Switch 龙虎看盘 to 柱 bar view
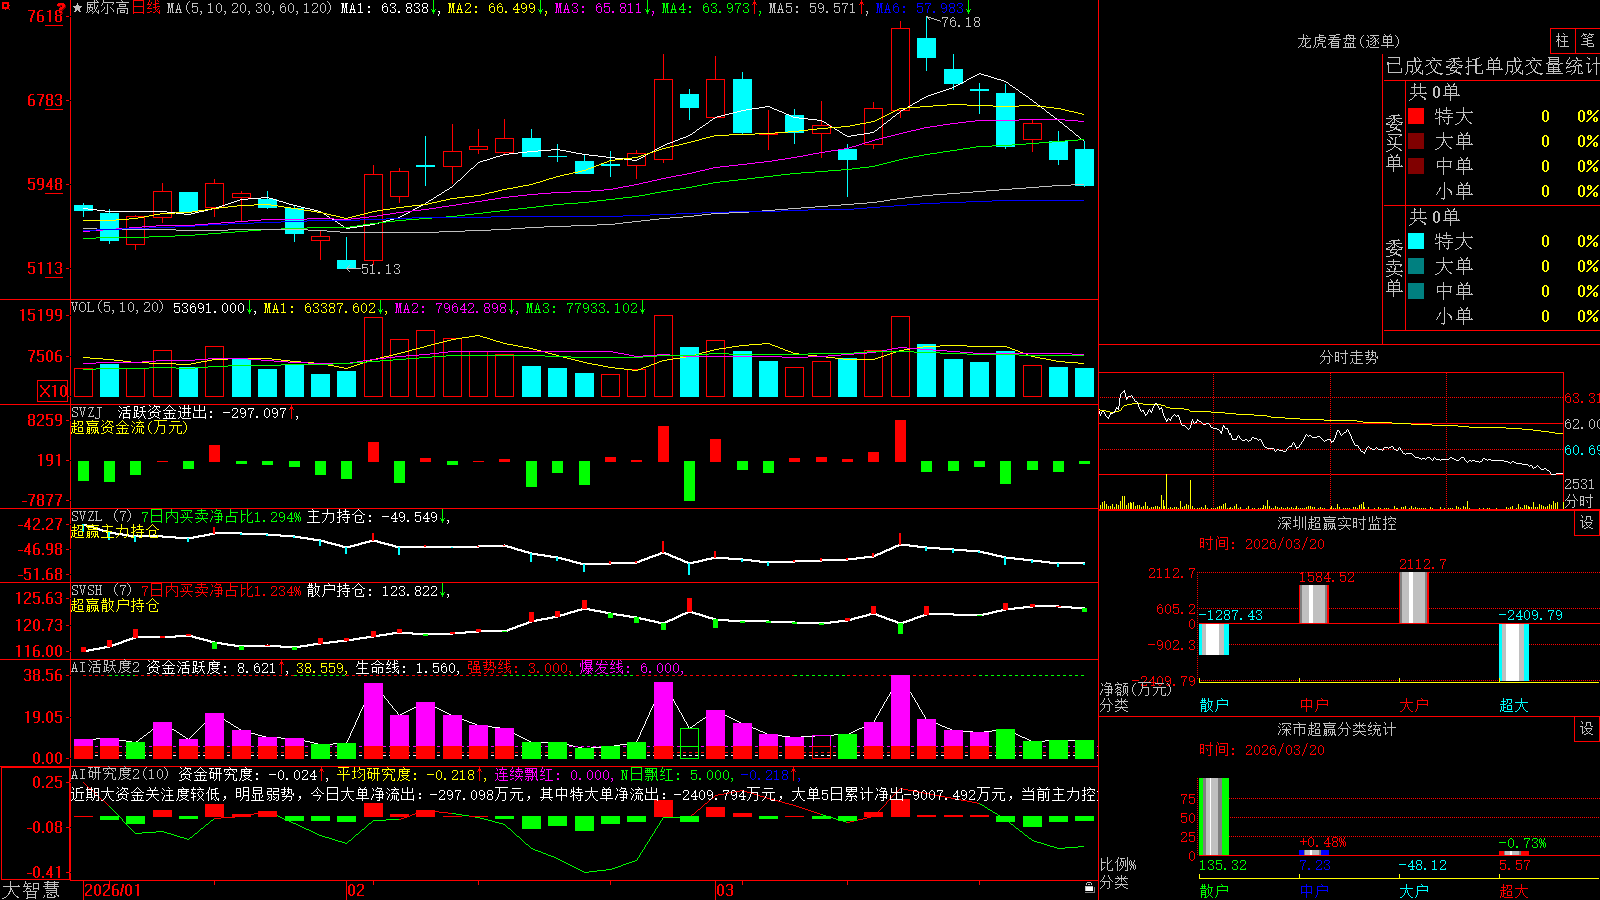 click(x=1562, y=40)
